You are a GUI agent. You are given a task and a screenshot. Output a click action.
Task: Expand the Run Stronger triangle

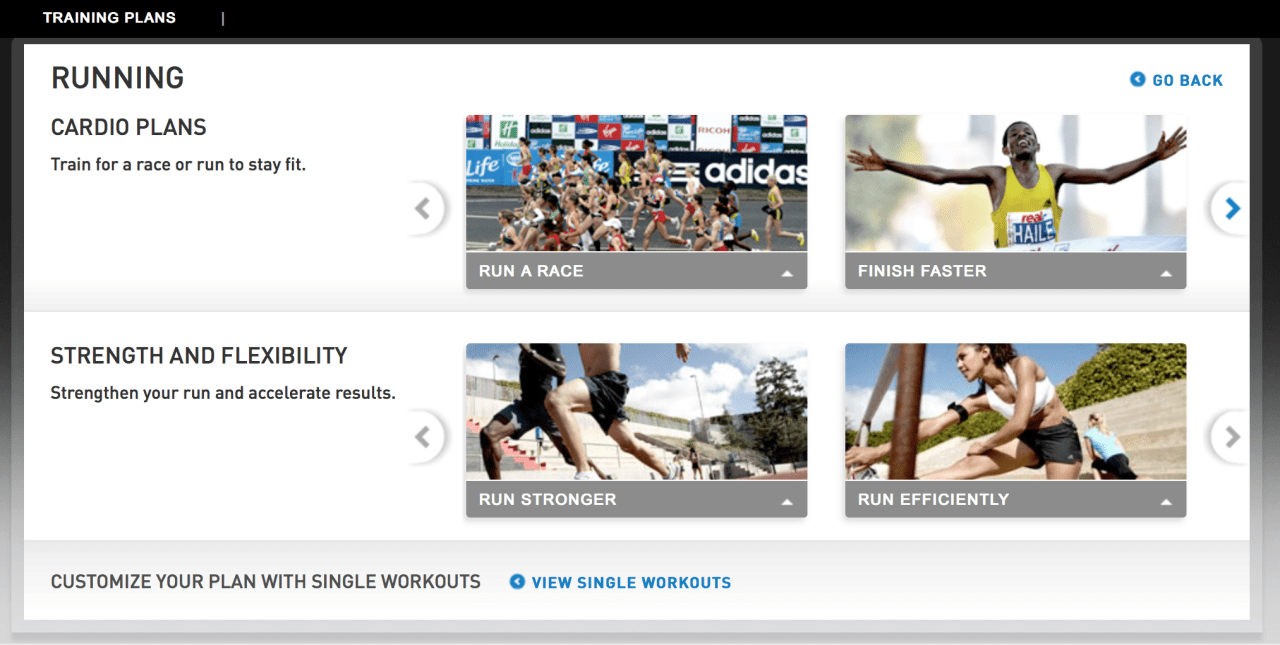pos(787,501)
